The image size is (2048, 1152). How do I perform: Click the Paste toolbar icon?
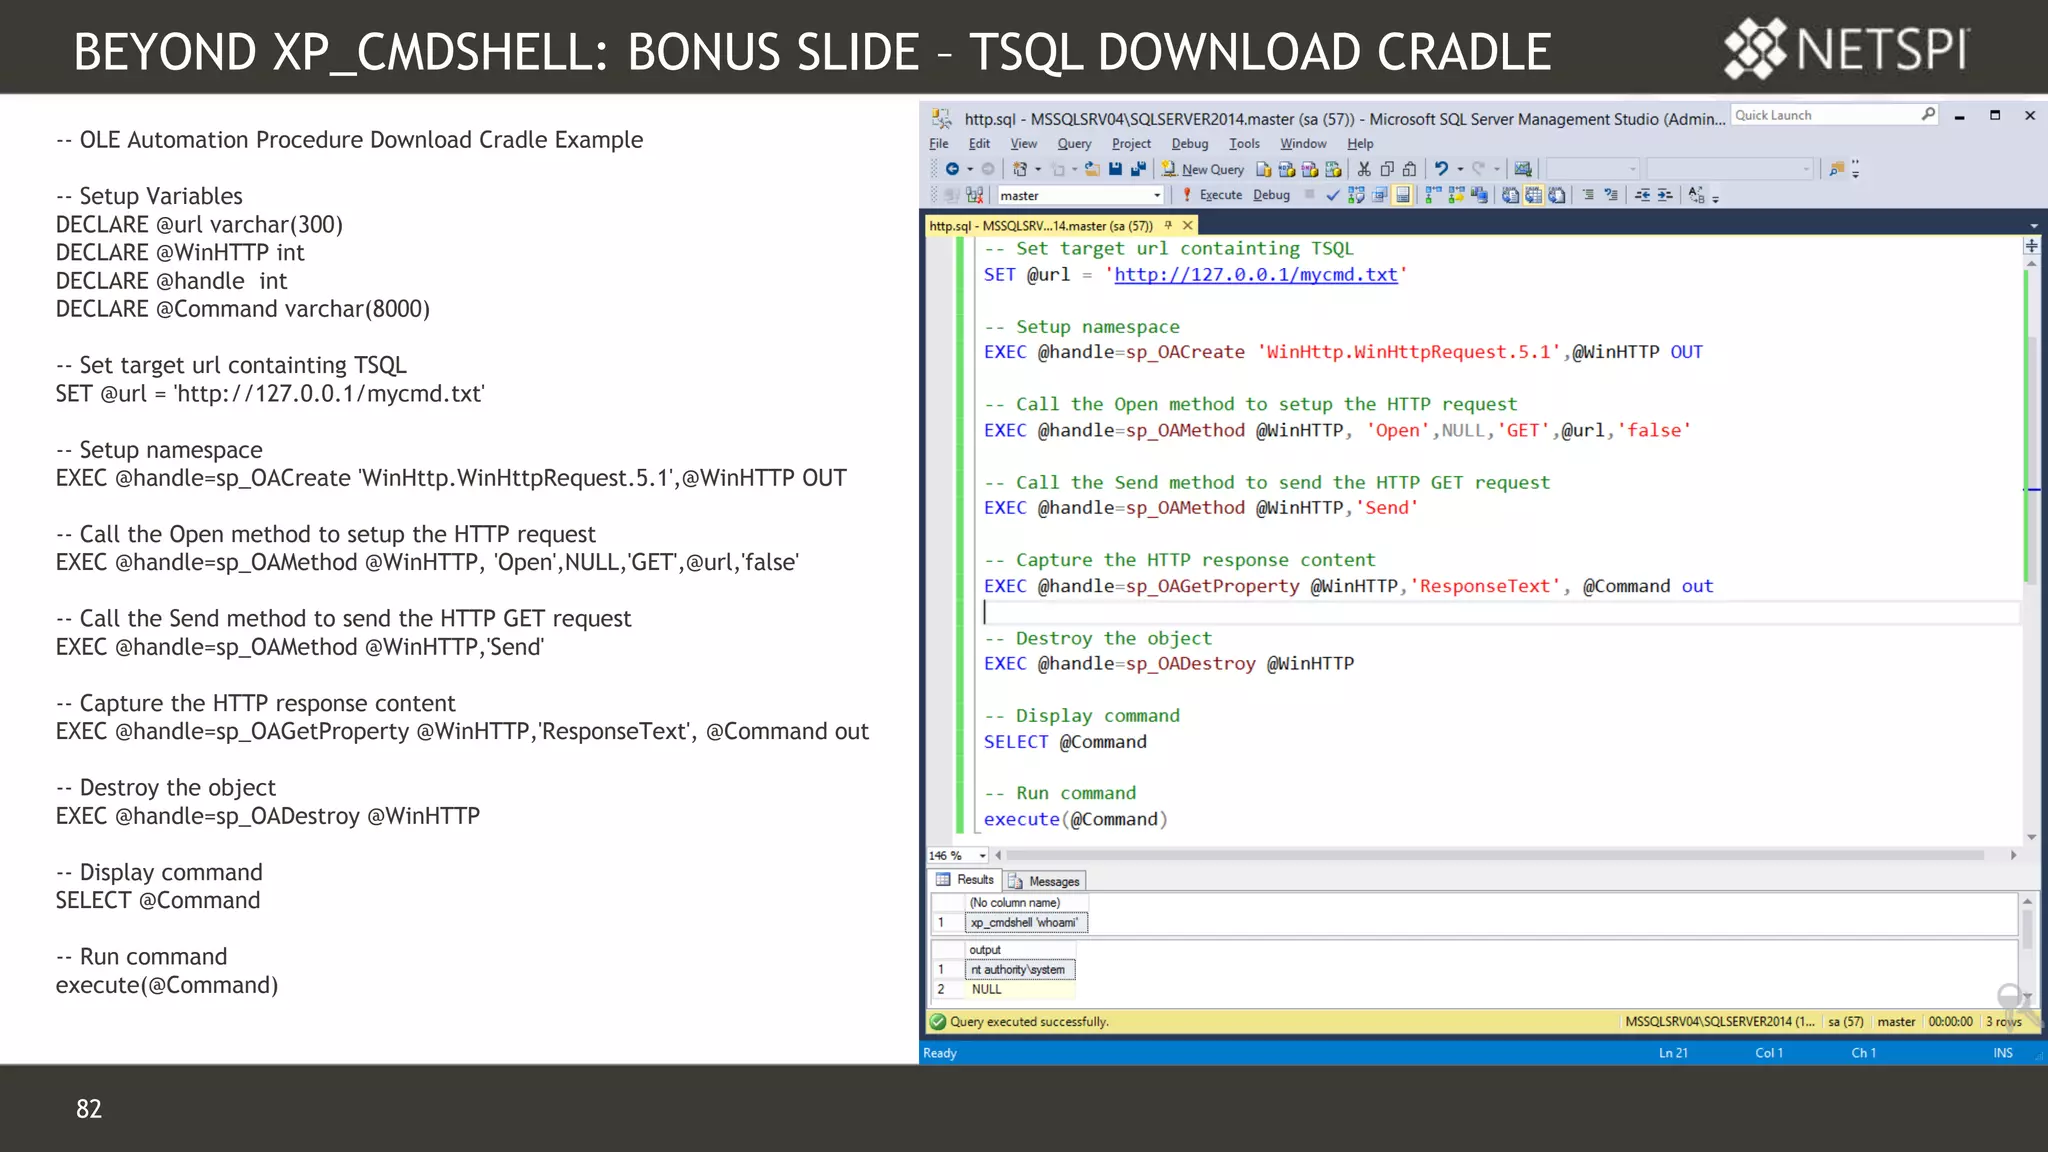[1410, 169]
